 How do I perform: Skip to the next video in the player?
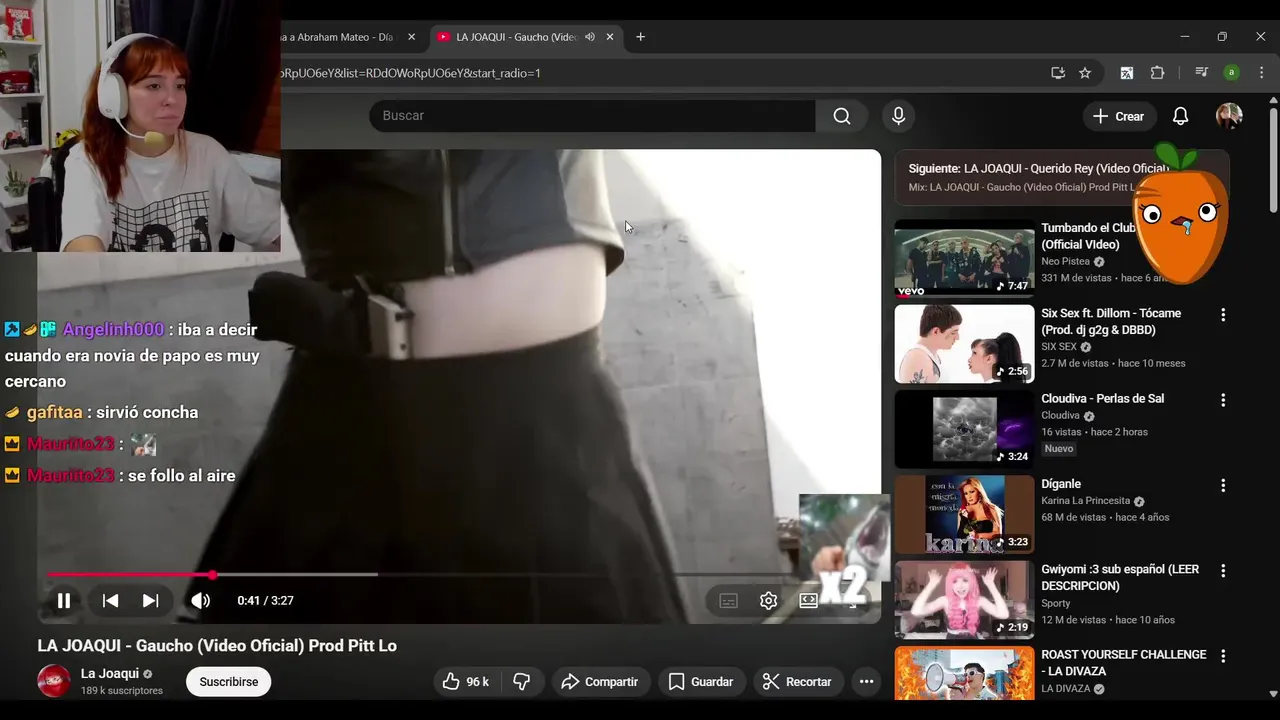[x=150, y=601]
